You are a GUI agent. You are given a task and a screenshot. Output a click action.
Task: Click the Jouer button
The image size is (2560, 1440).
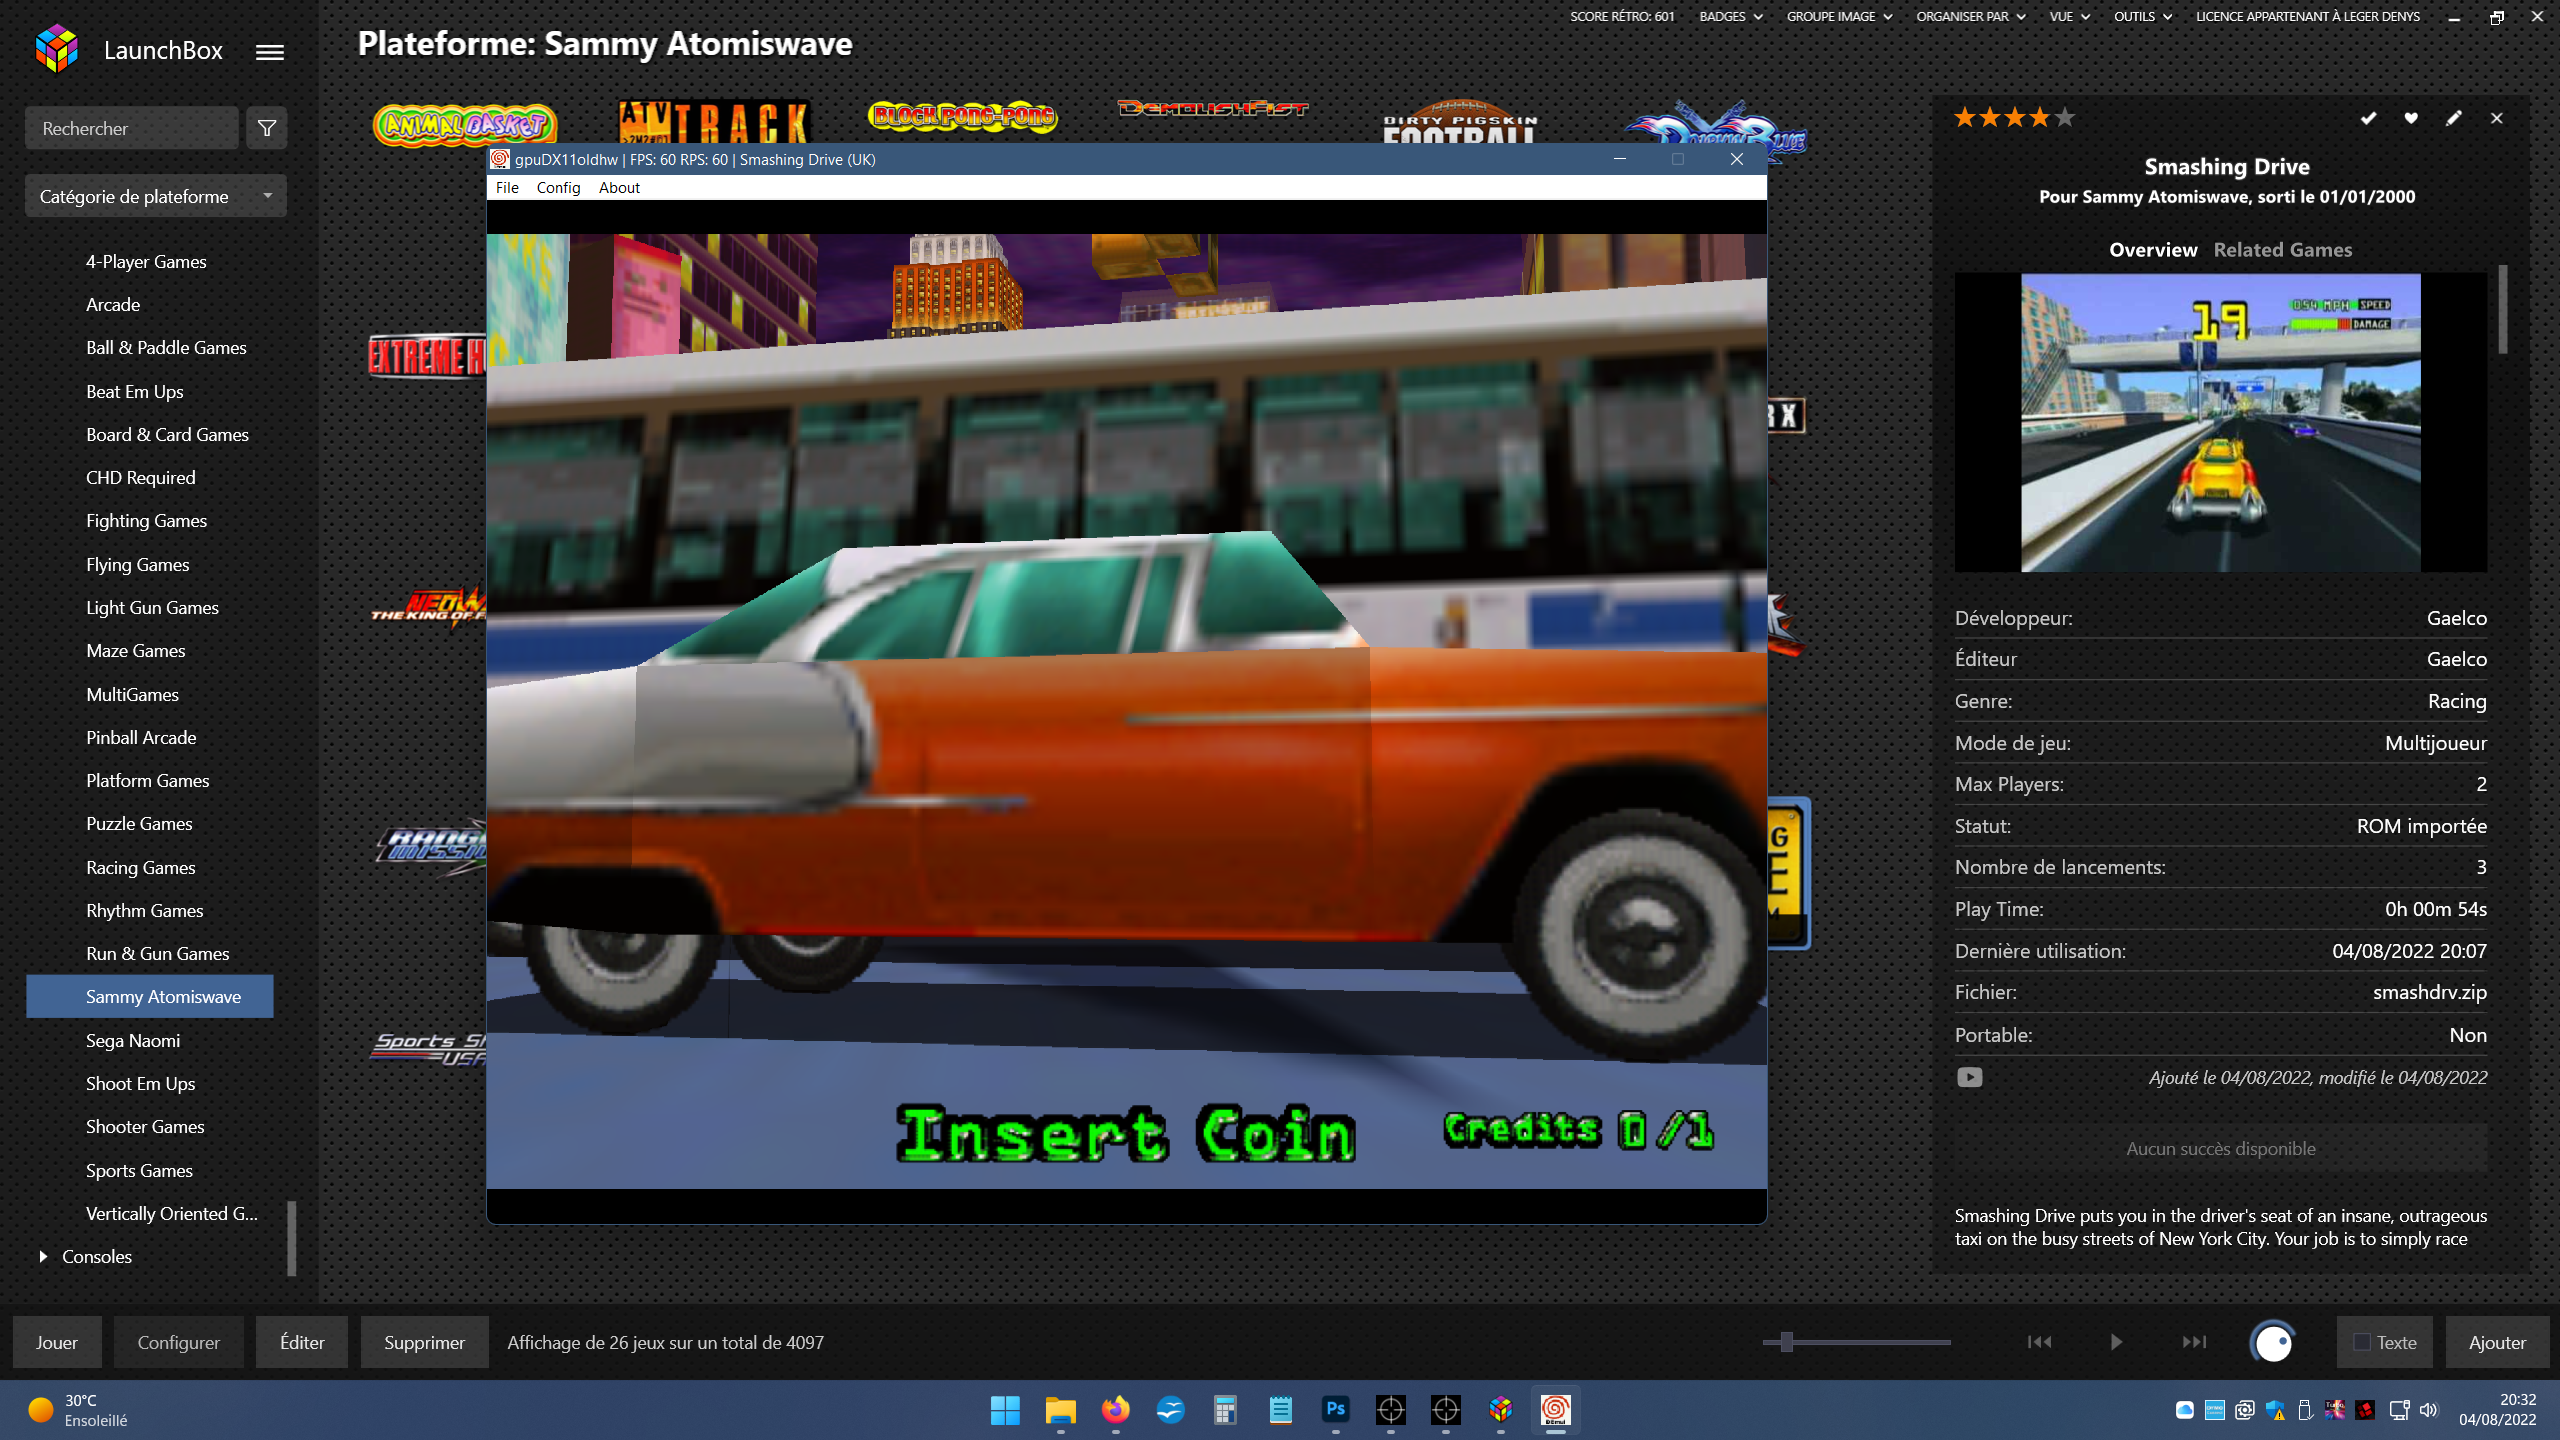click(x=57, y=1342)
